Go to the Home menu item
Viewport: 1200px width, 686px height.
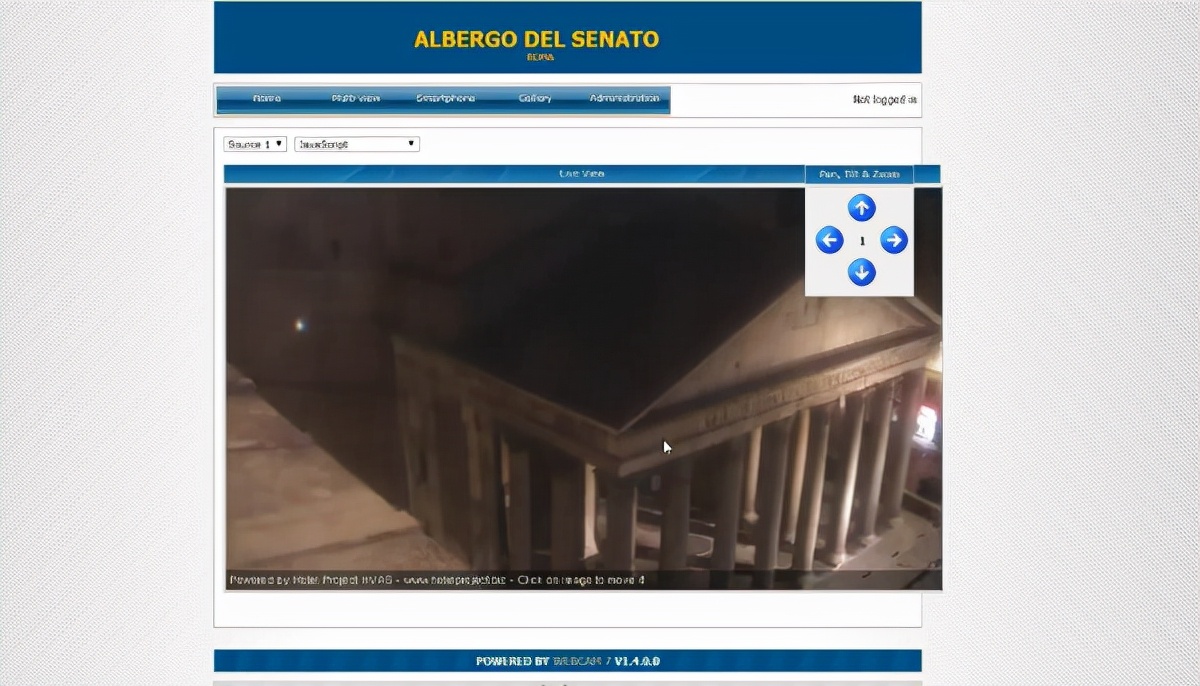267,99
